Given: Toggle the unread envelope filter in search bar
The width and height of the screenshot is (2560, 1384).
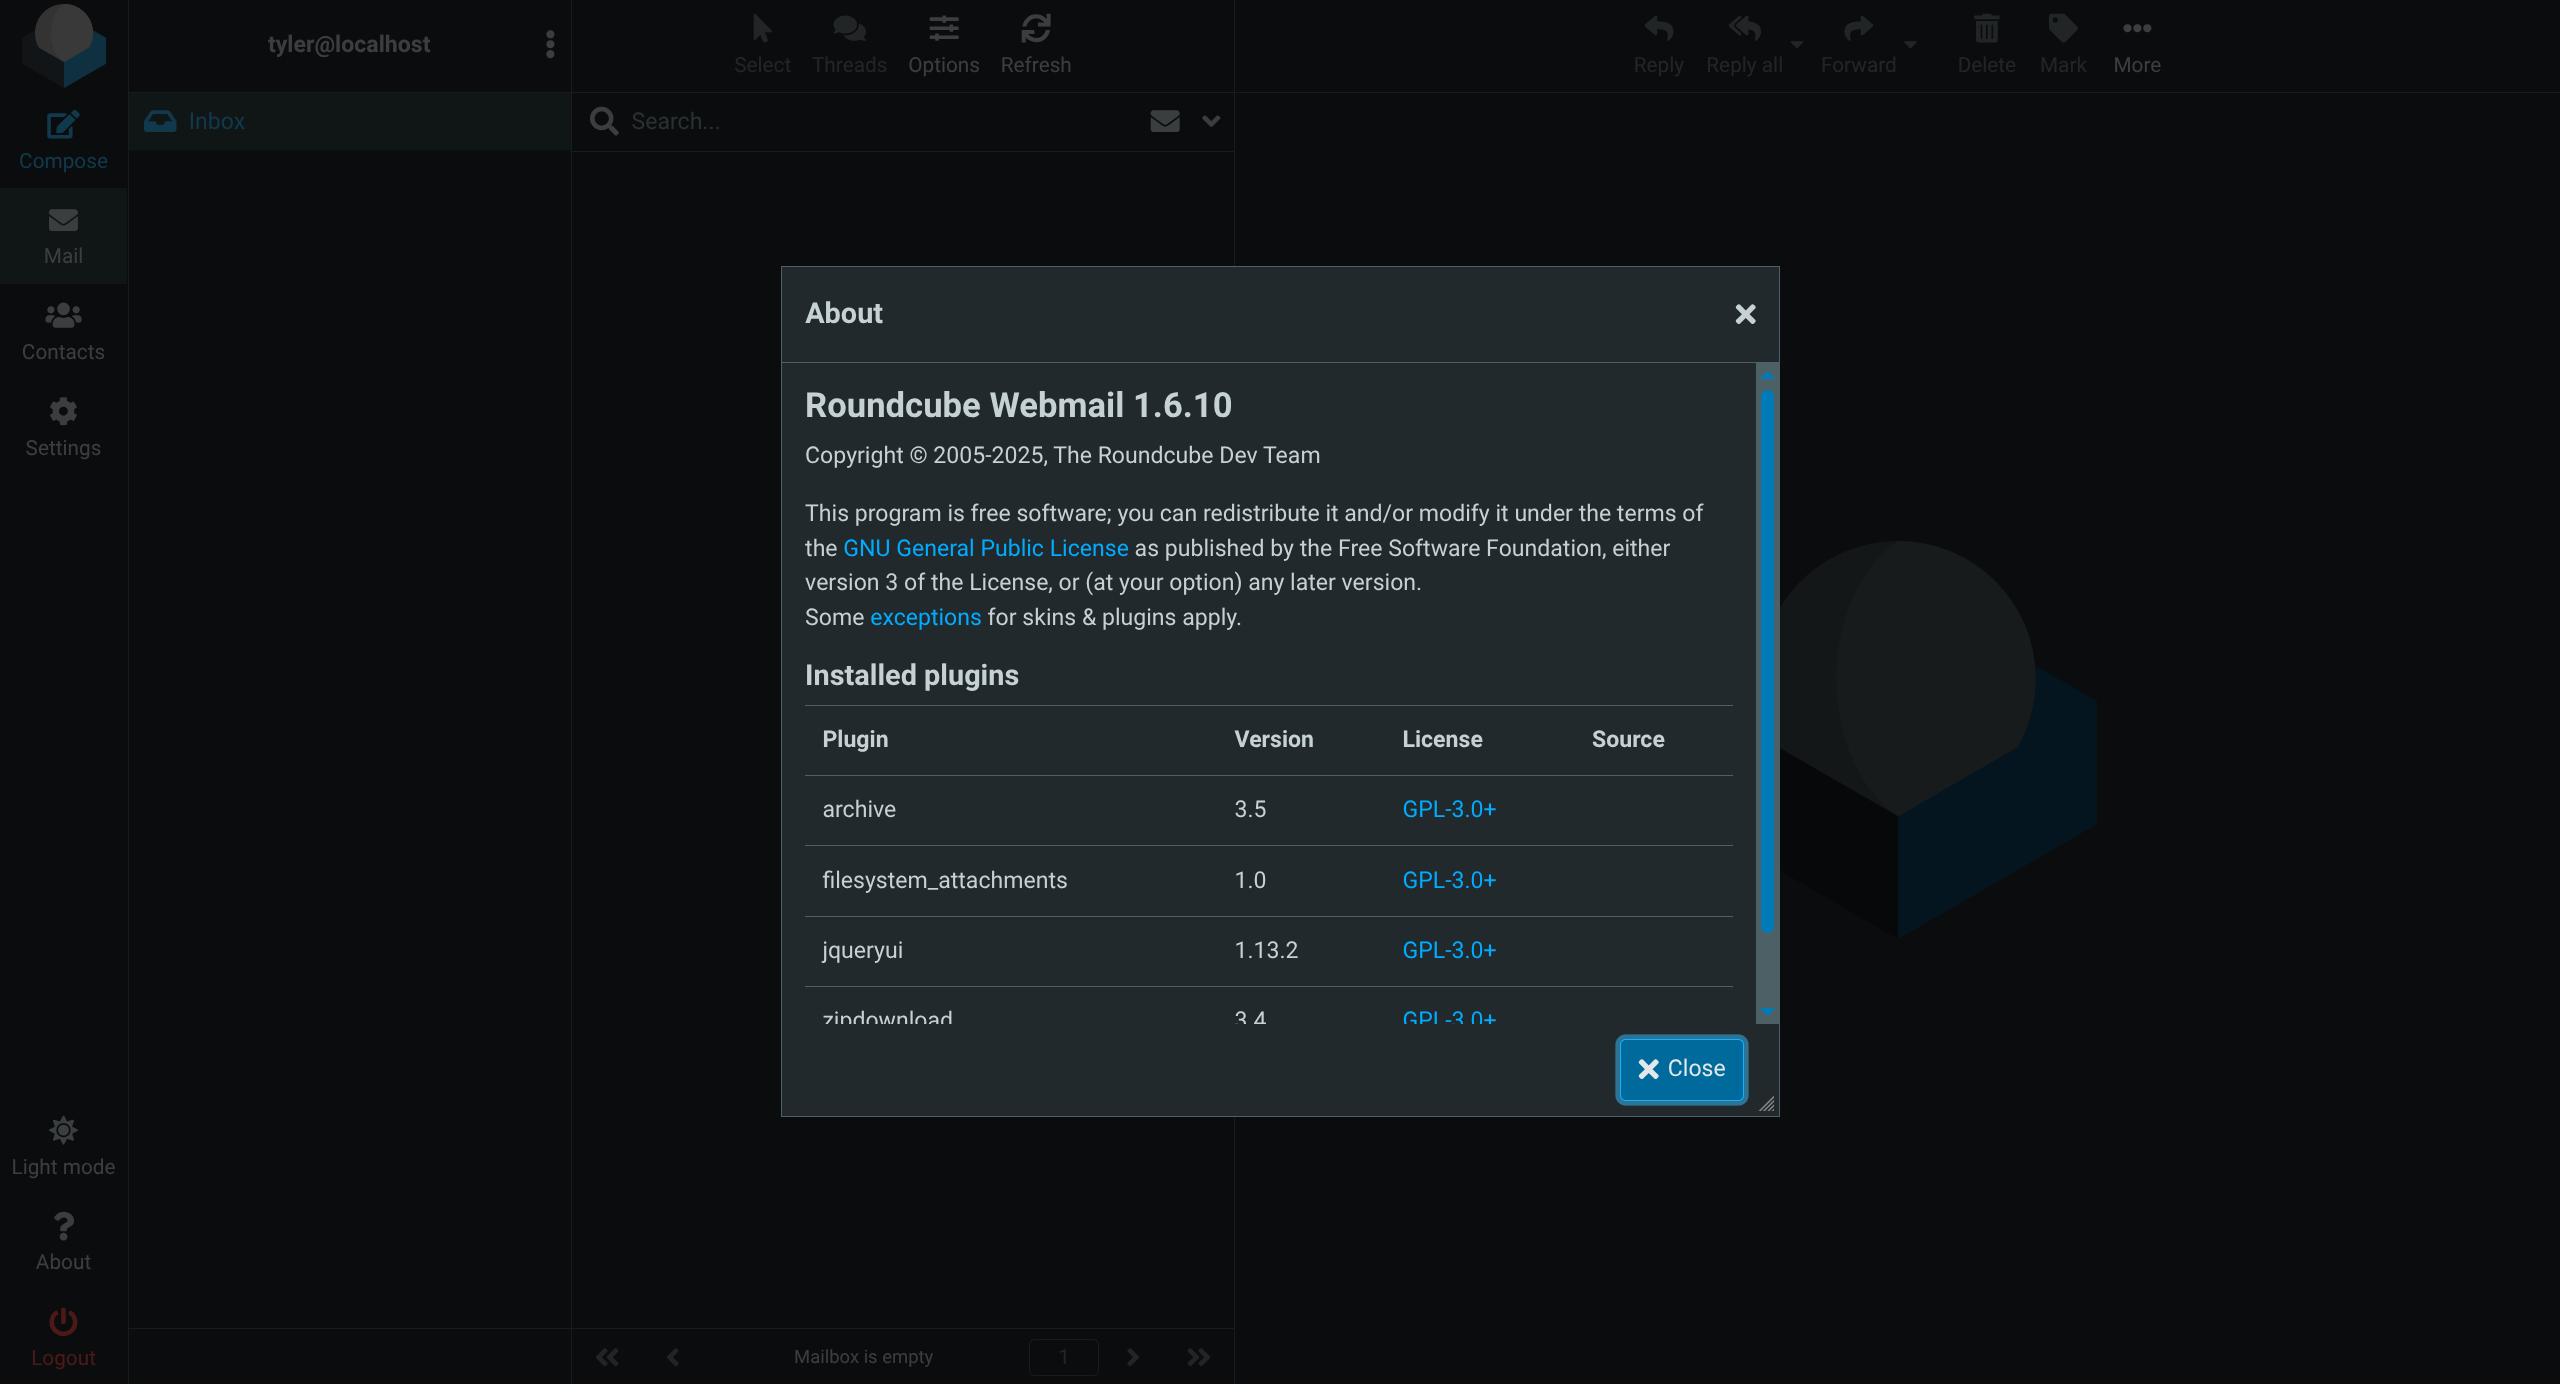Looking at the screenshot, I should (1164, 121).
